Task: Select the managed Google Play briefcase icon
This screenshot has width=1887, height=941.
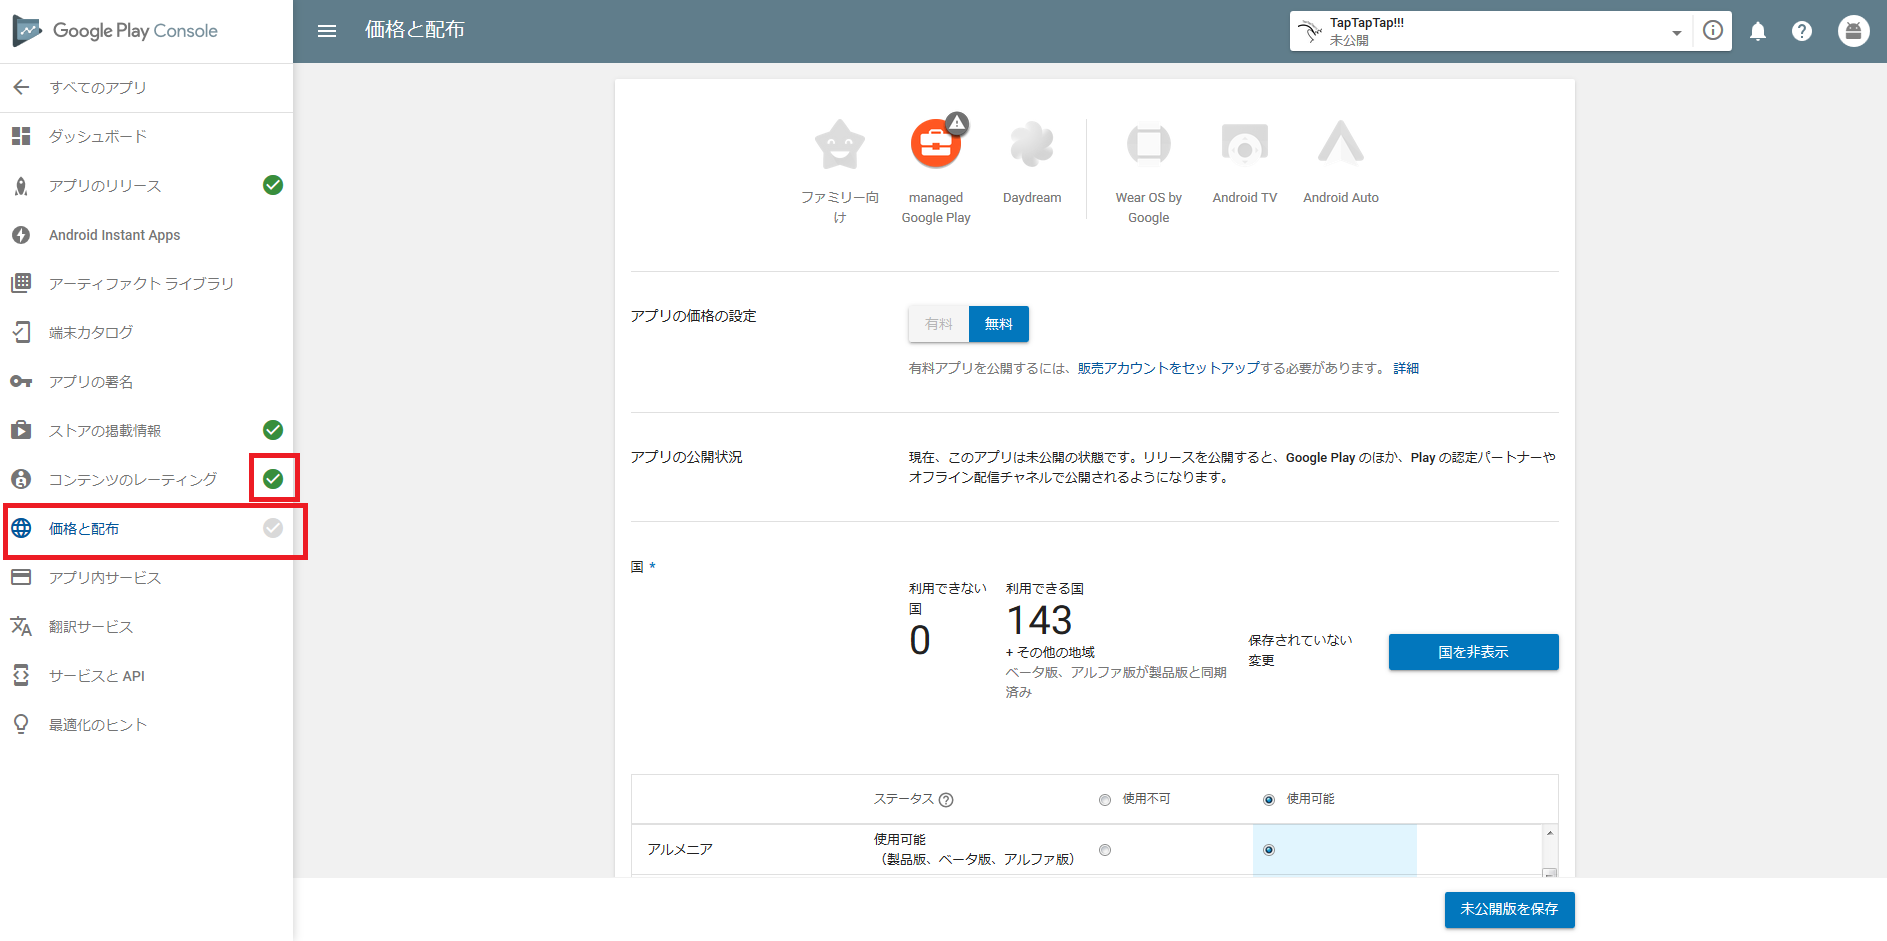Action: [936, 145]
